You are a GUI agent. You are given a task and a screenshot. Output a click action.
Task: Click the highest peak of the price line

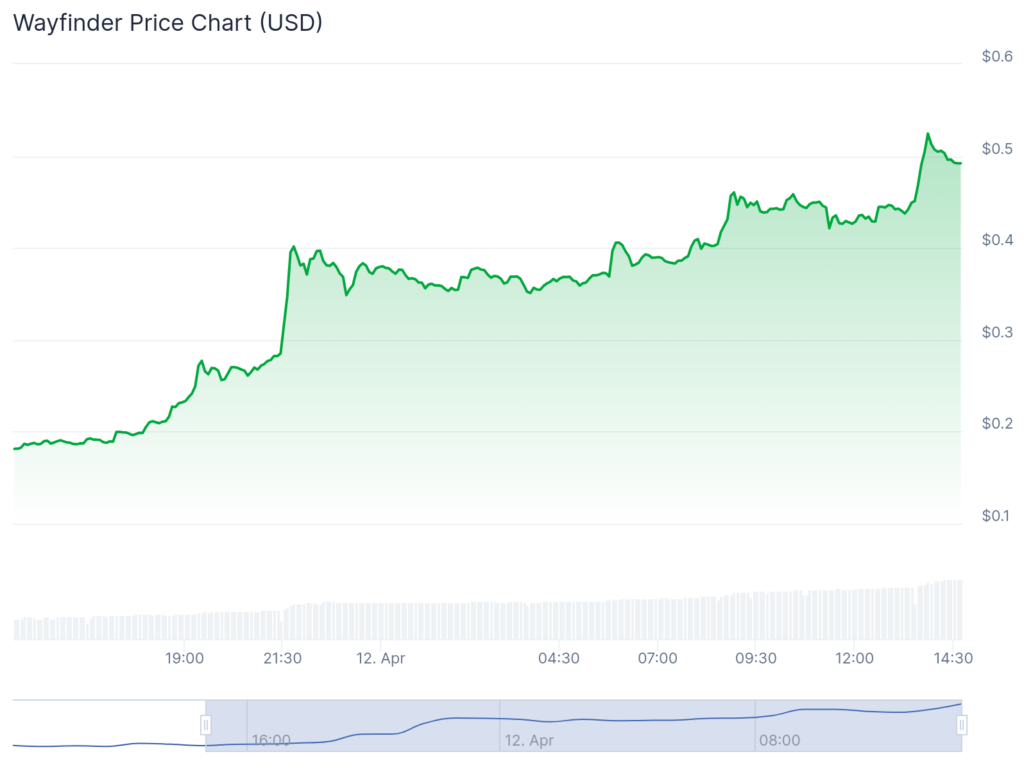[x=928, y=134]
